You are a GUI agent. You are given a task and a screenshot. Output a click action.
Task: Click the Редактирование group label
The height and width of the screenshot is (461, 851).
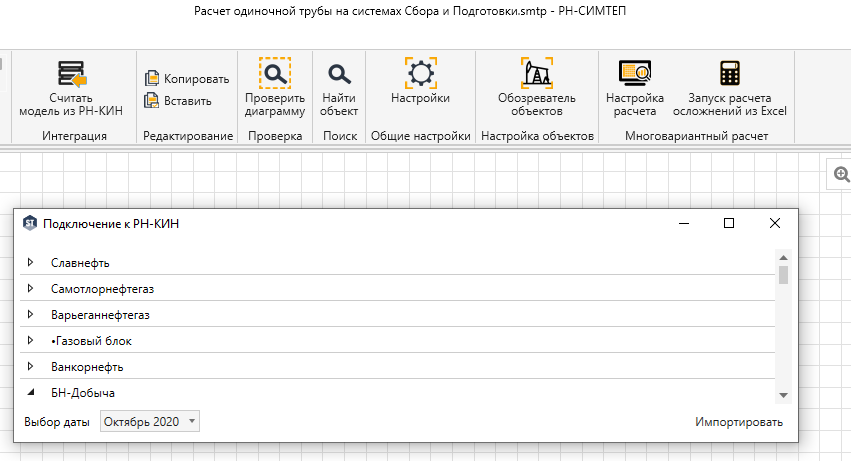pos(188,136)
